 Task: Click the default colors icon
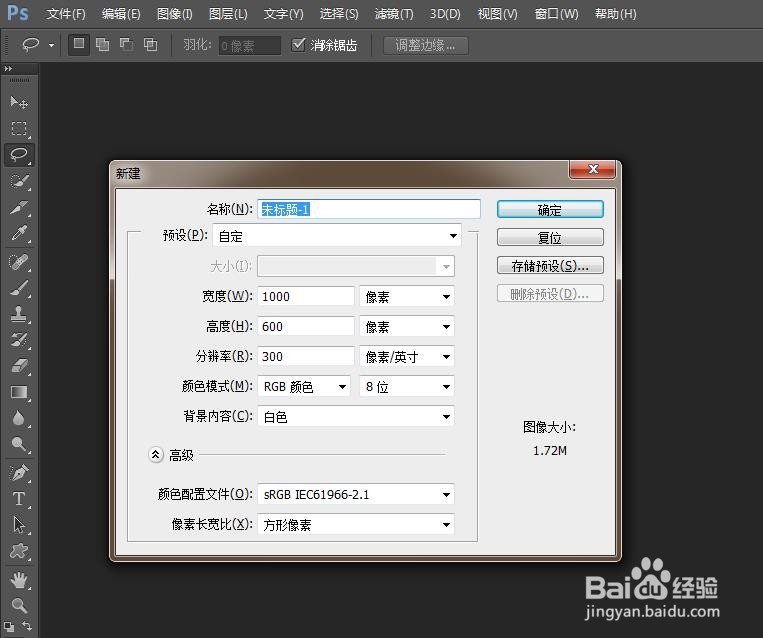coord(9,626)
